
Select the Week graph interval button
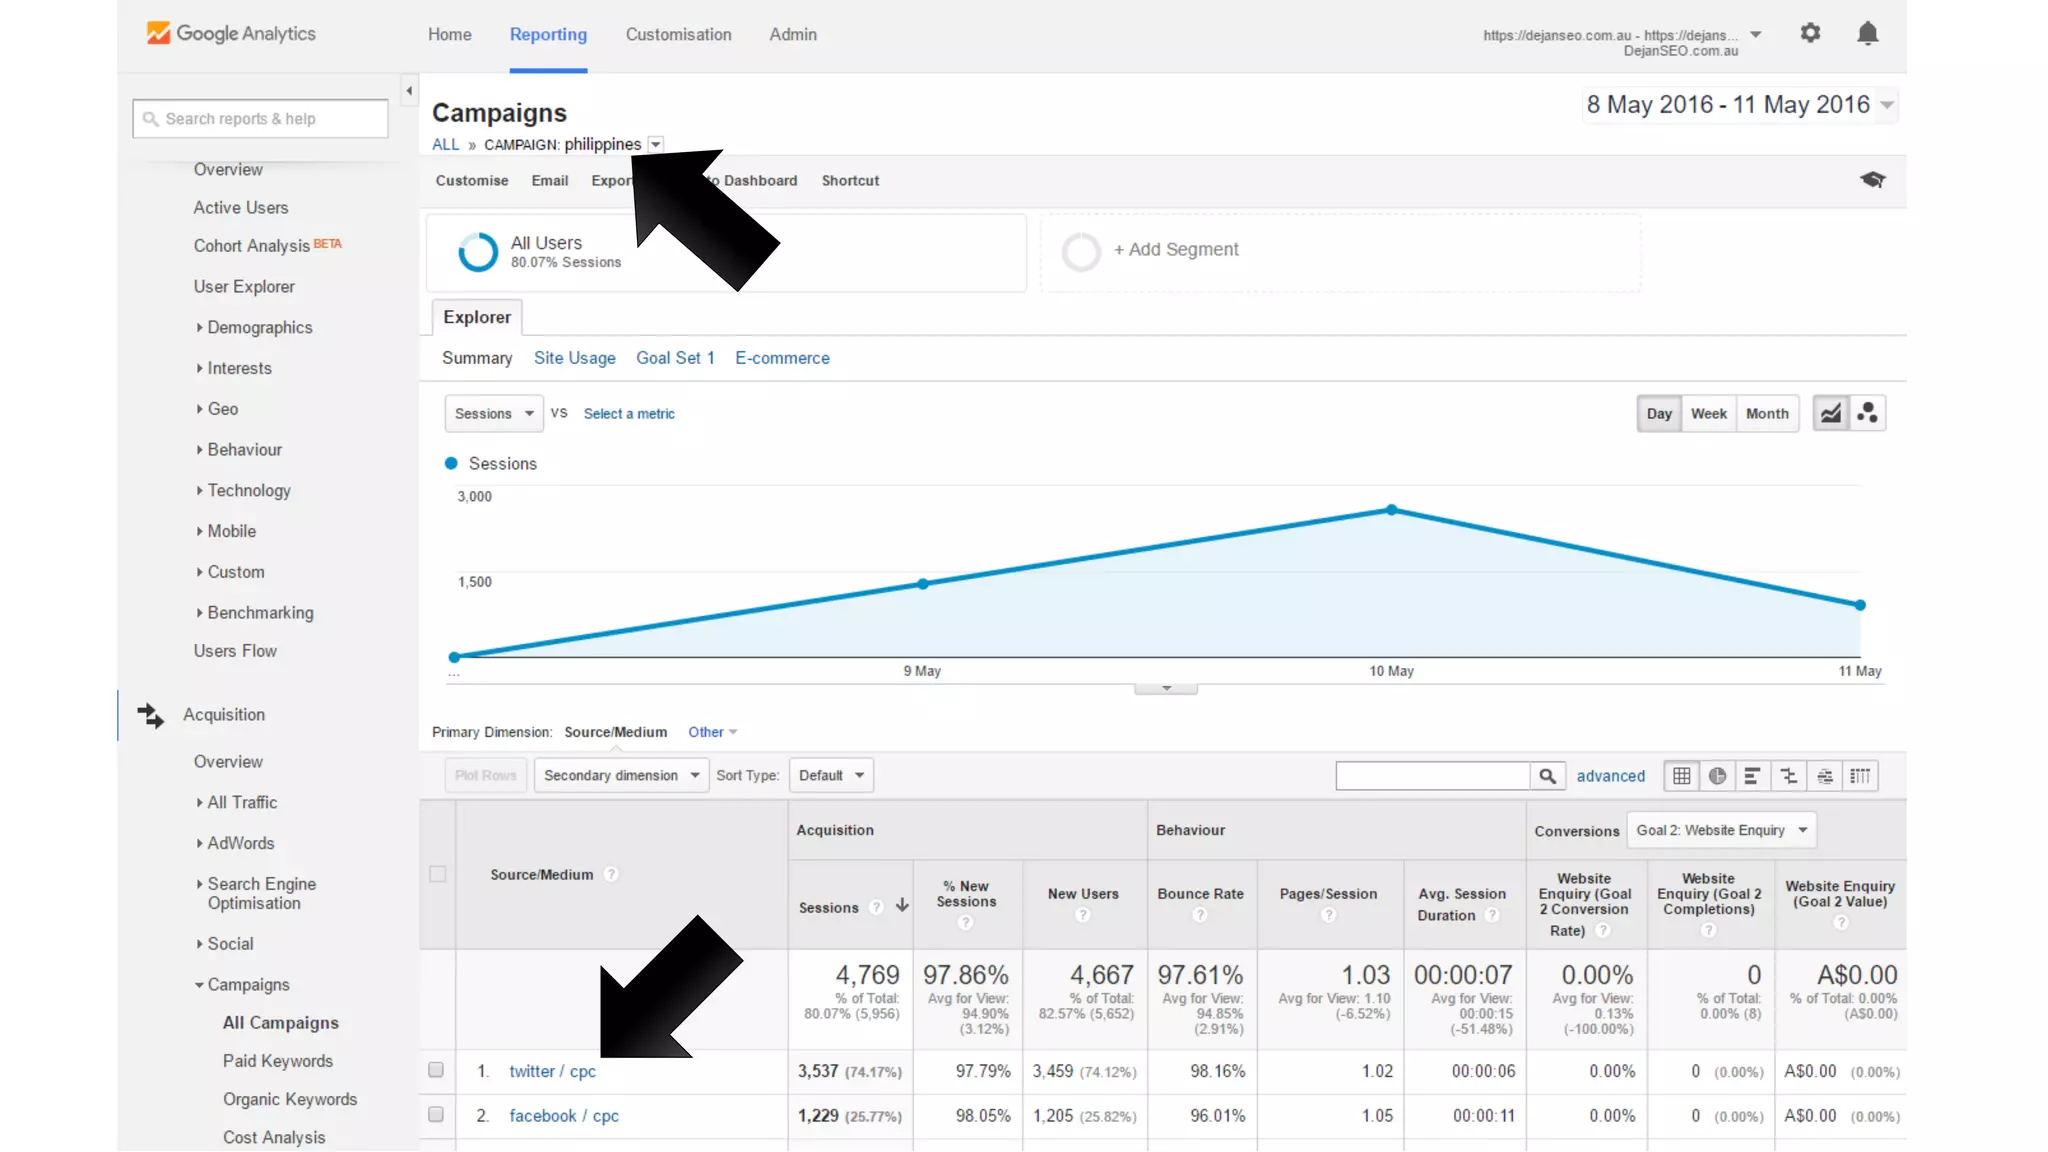(1708, 414)
